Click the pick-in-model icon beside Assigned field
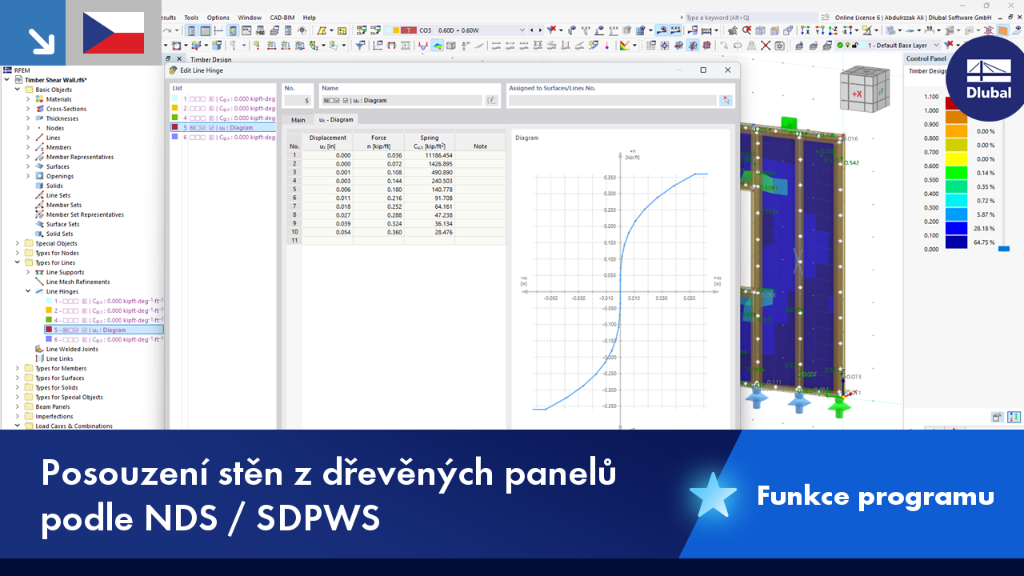 (726, 101)
